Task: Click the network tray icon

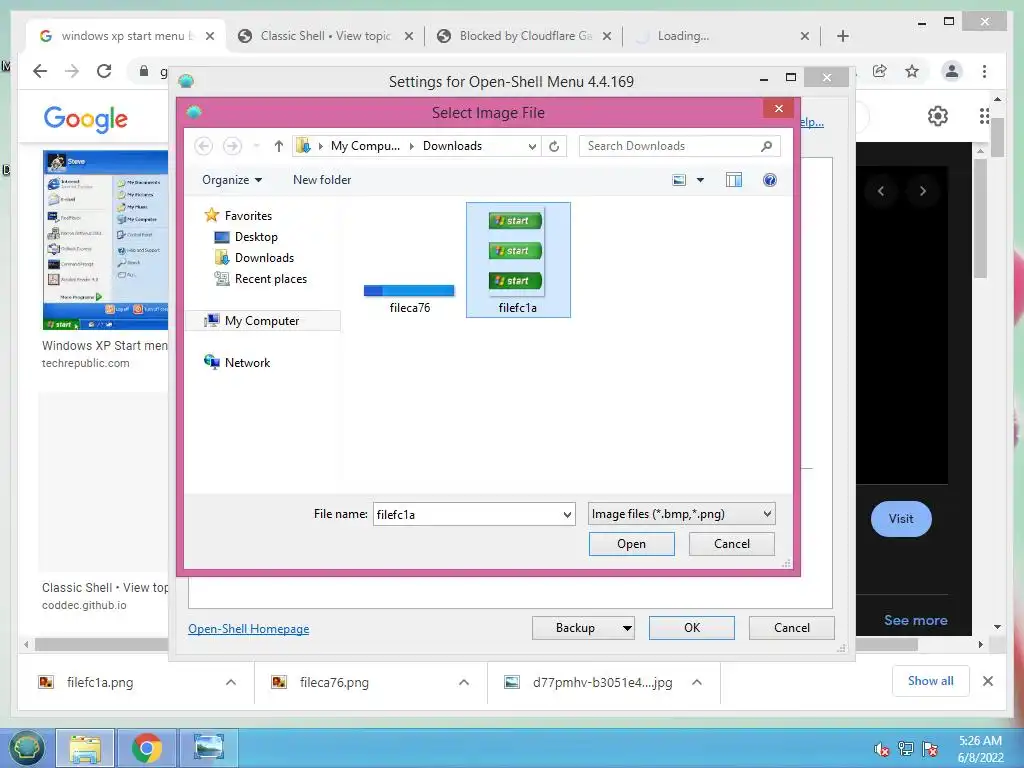Action: (x=906, y=749)
